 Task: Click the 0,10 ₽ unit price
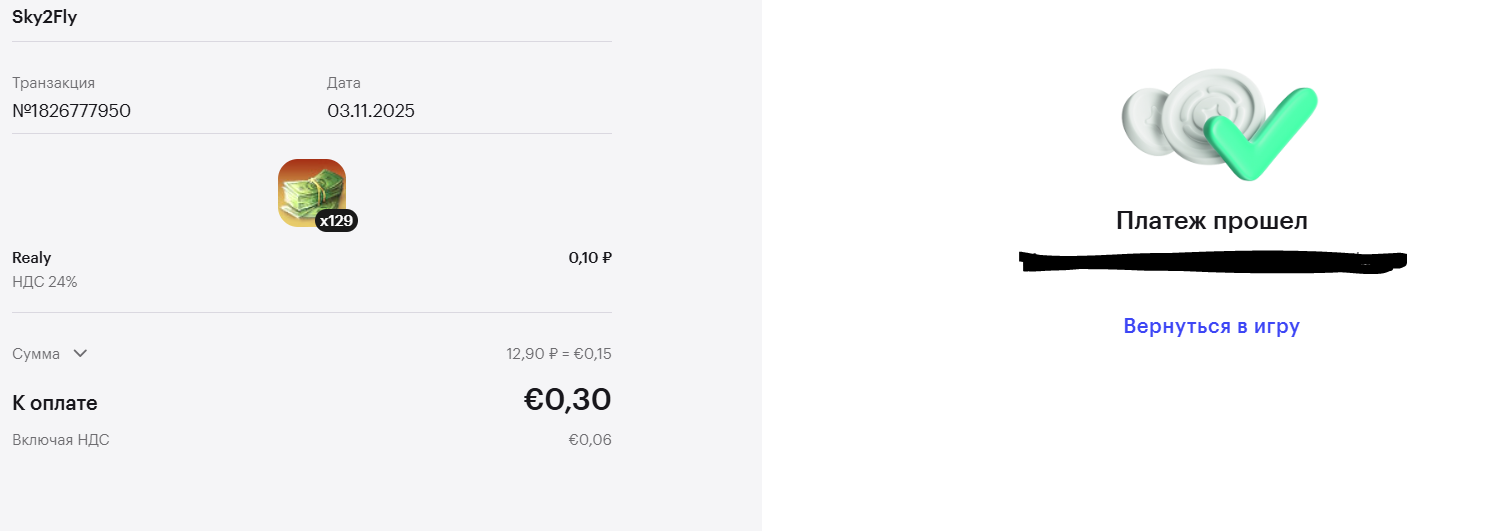click(590, 258)
